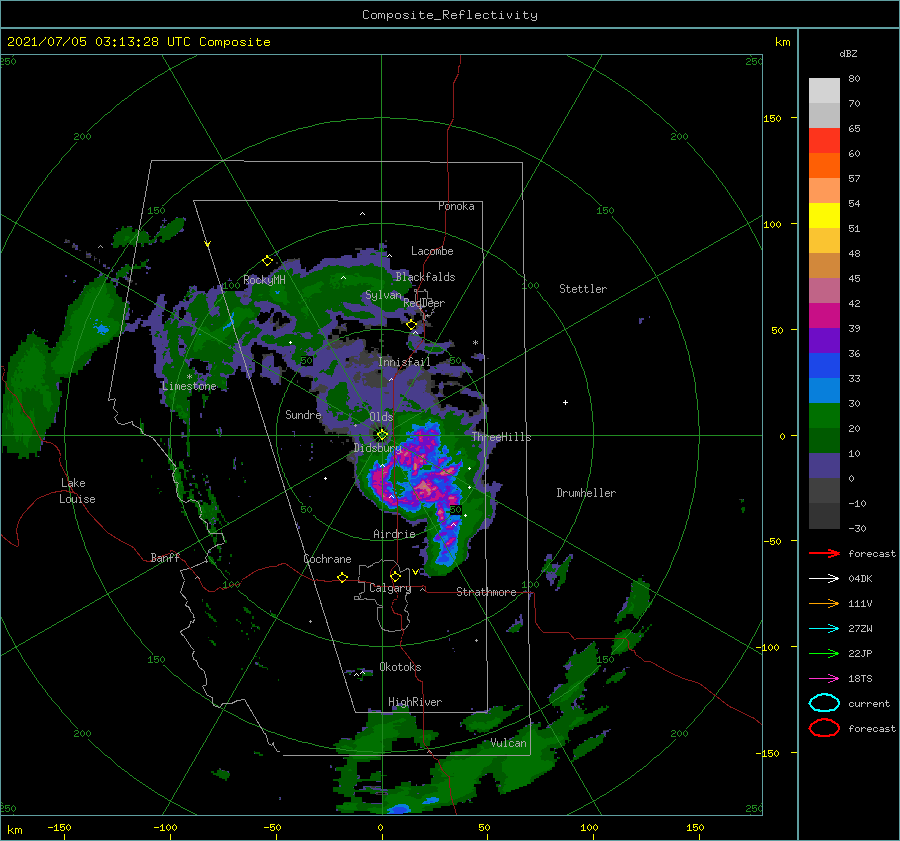This screenshot has width=900, height=841.
Task: Click the dBZ legend heading
Action: [848, 53]
